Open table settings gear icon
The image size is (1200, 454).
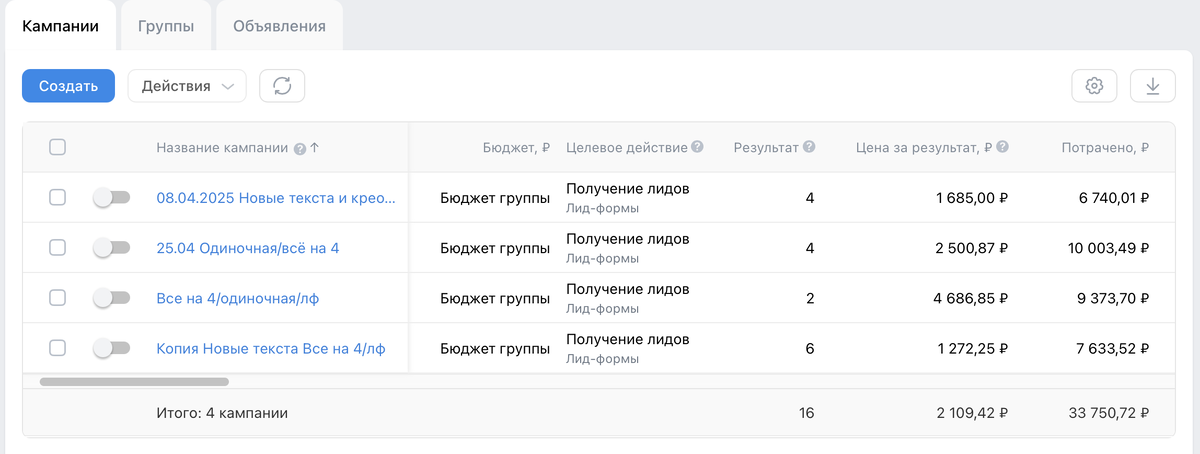1094,86
